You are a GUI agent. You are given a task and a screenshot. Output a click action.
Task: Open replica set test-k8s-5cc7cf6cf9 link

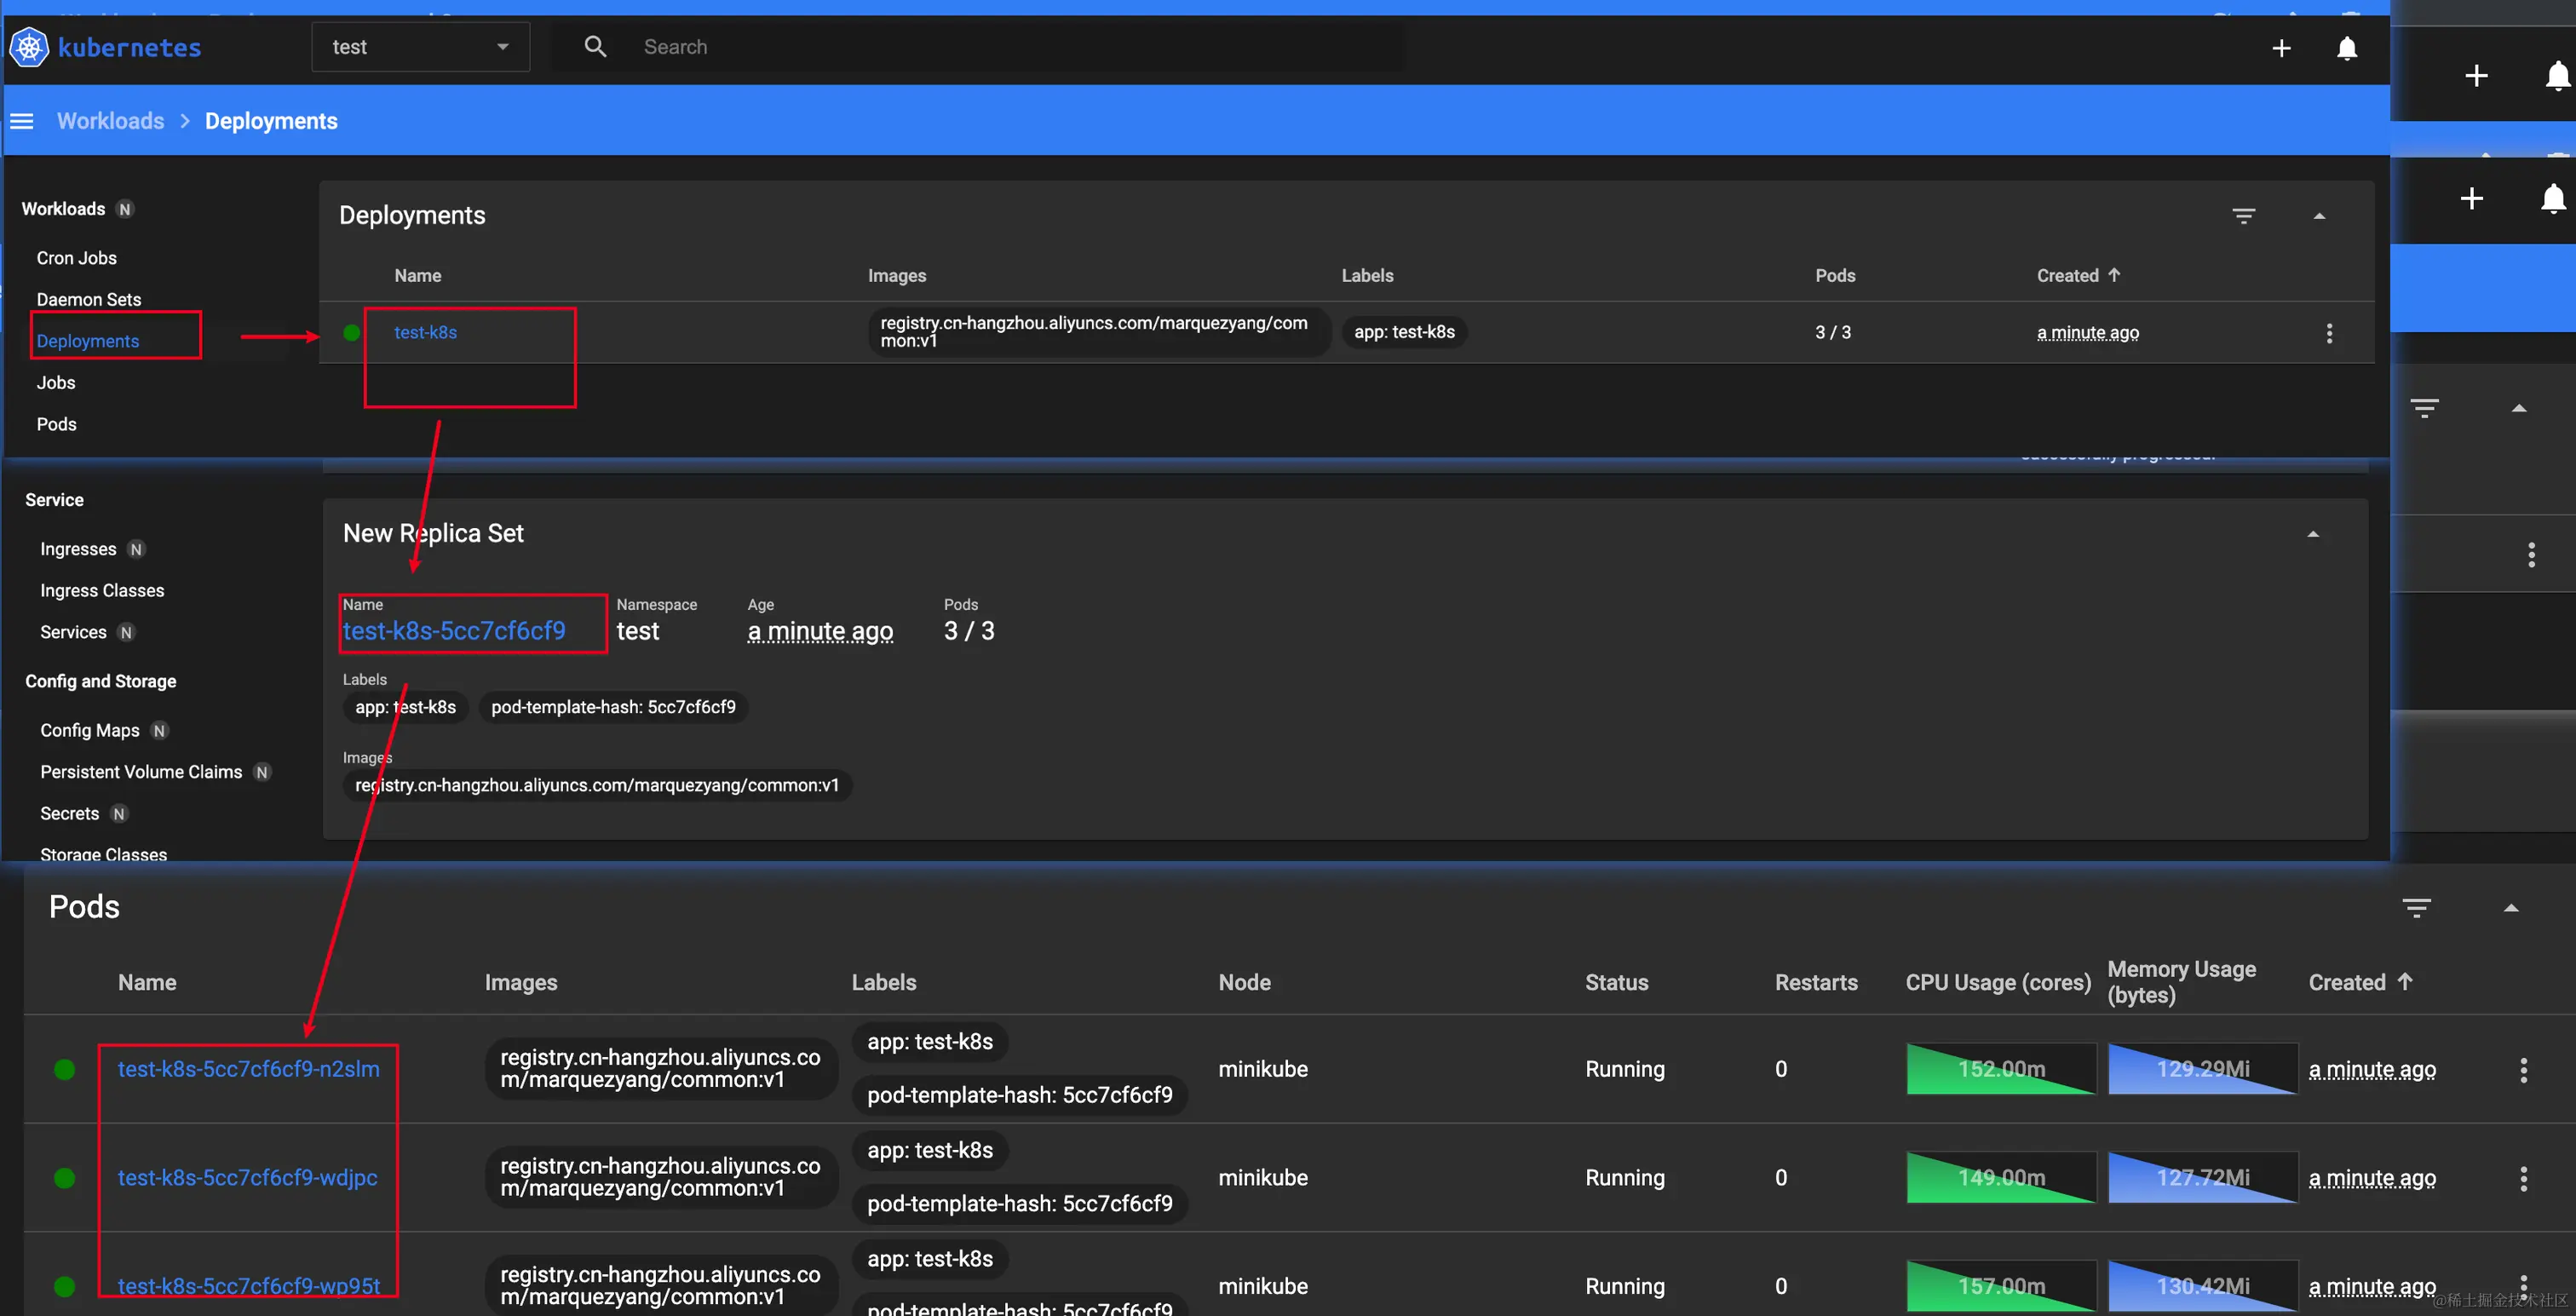coord(454,631)
